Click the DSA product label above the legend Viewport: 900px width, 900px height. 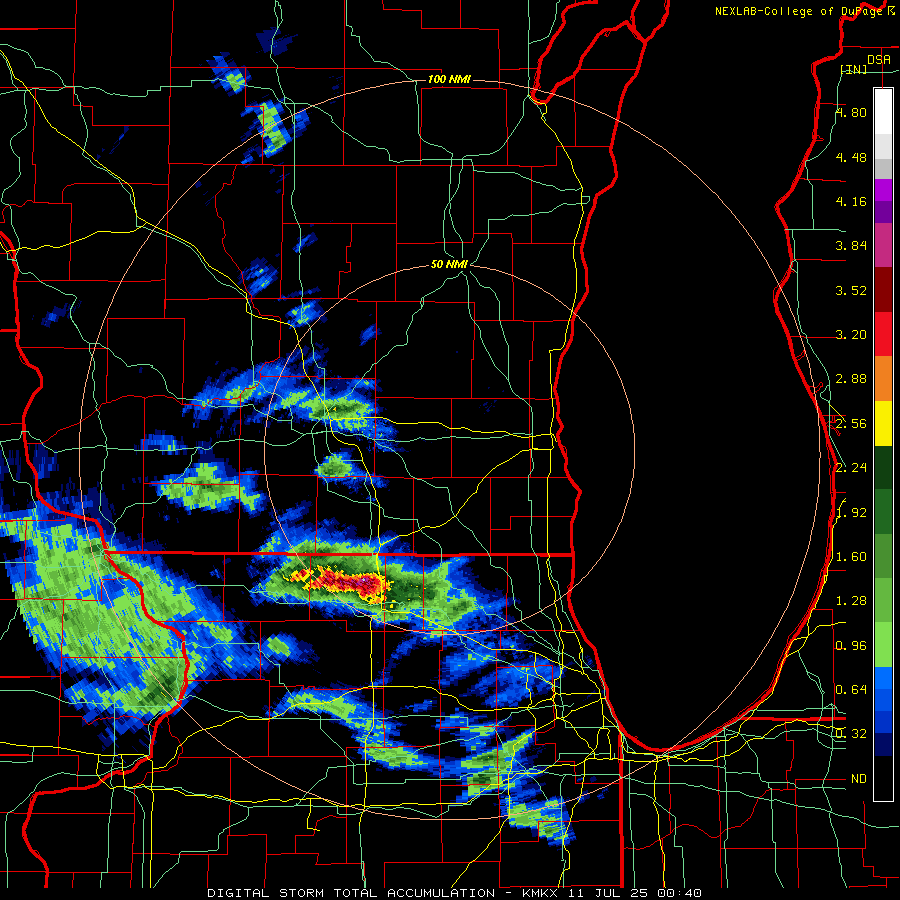click(x=879, y=59)
